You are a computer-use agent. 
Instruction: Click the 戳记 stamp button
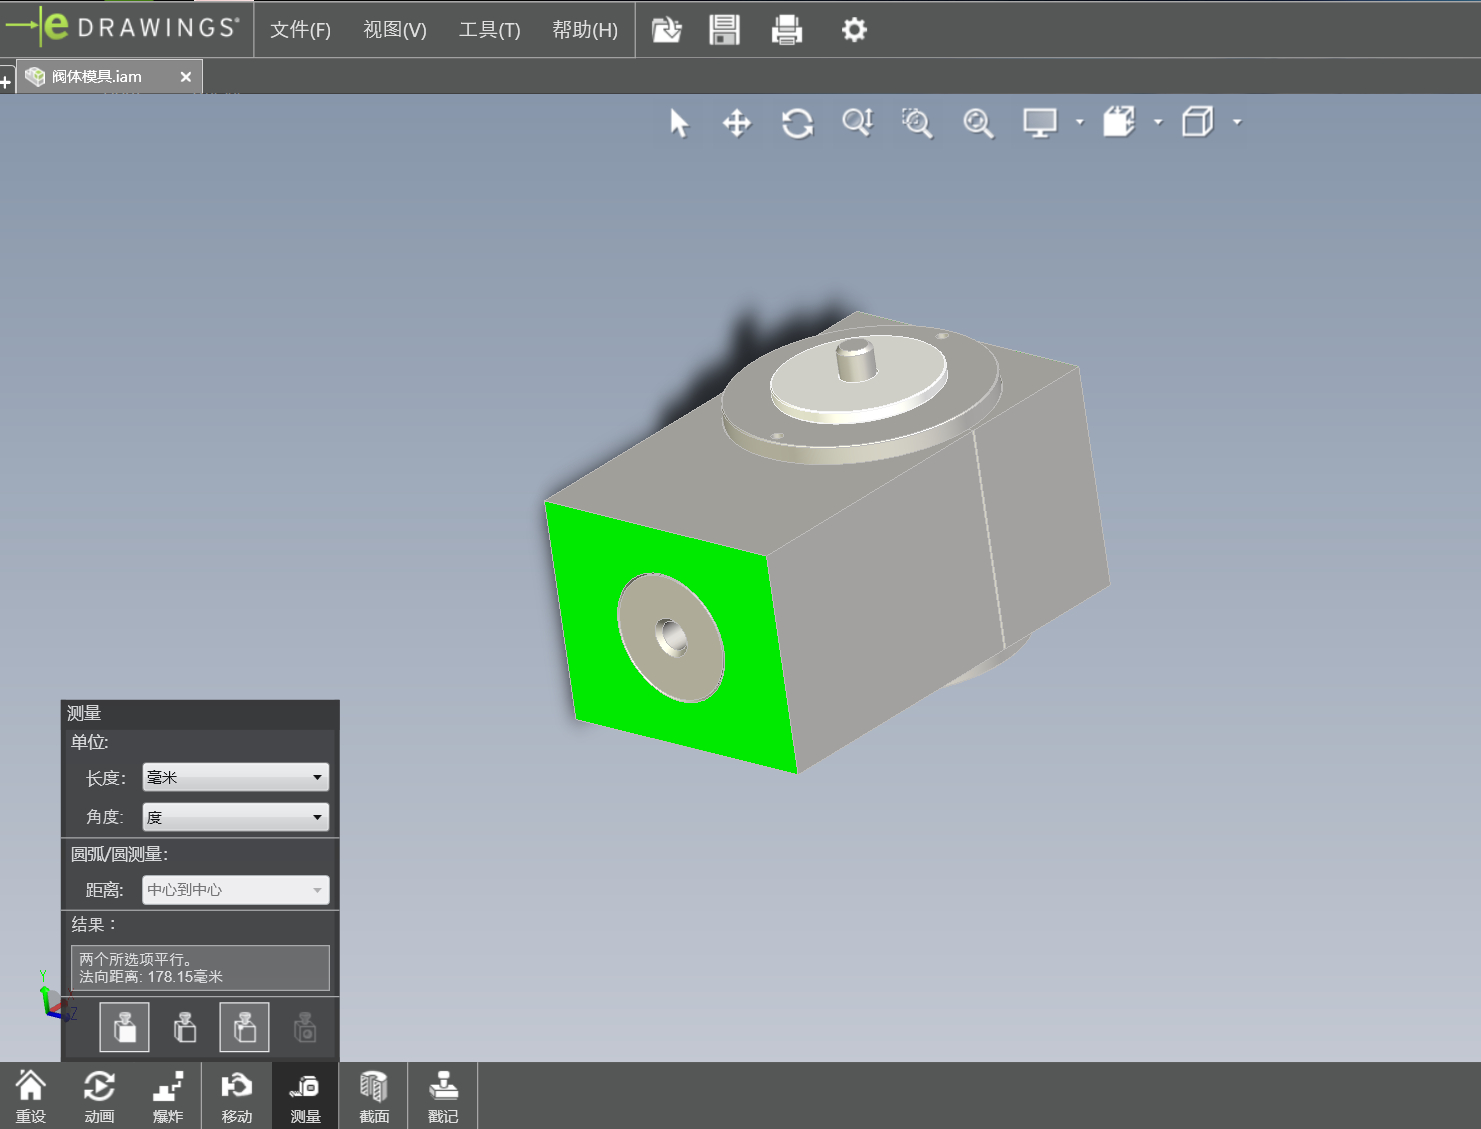[x=443, y=1096]
